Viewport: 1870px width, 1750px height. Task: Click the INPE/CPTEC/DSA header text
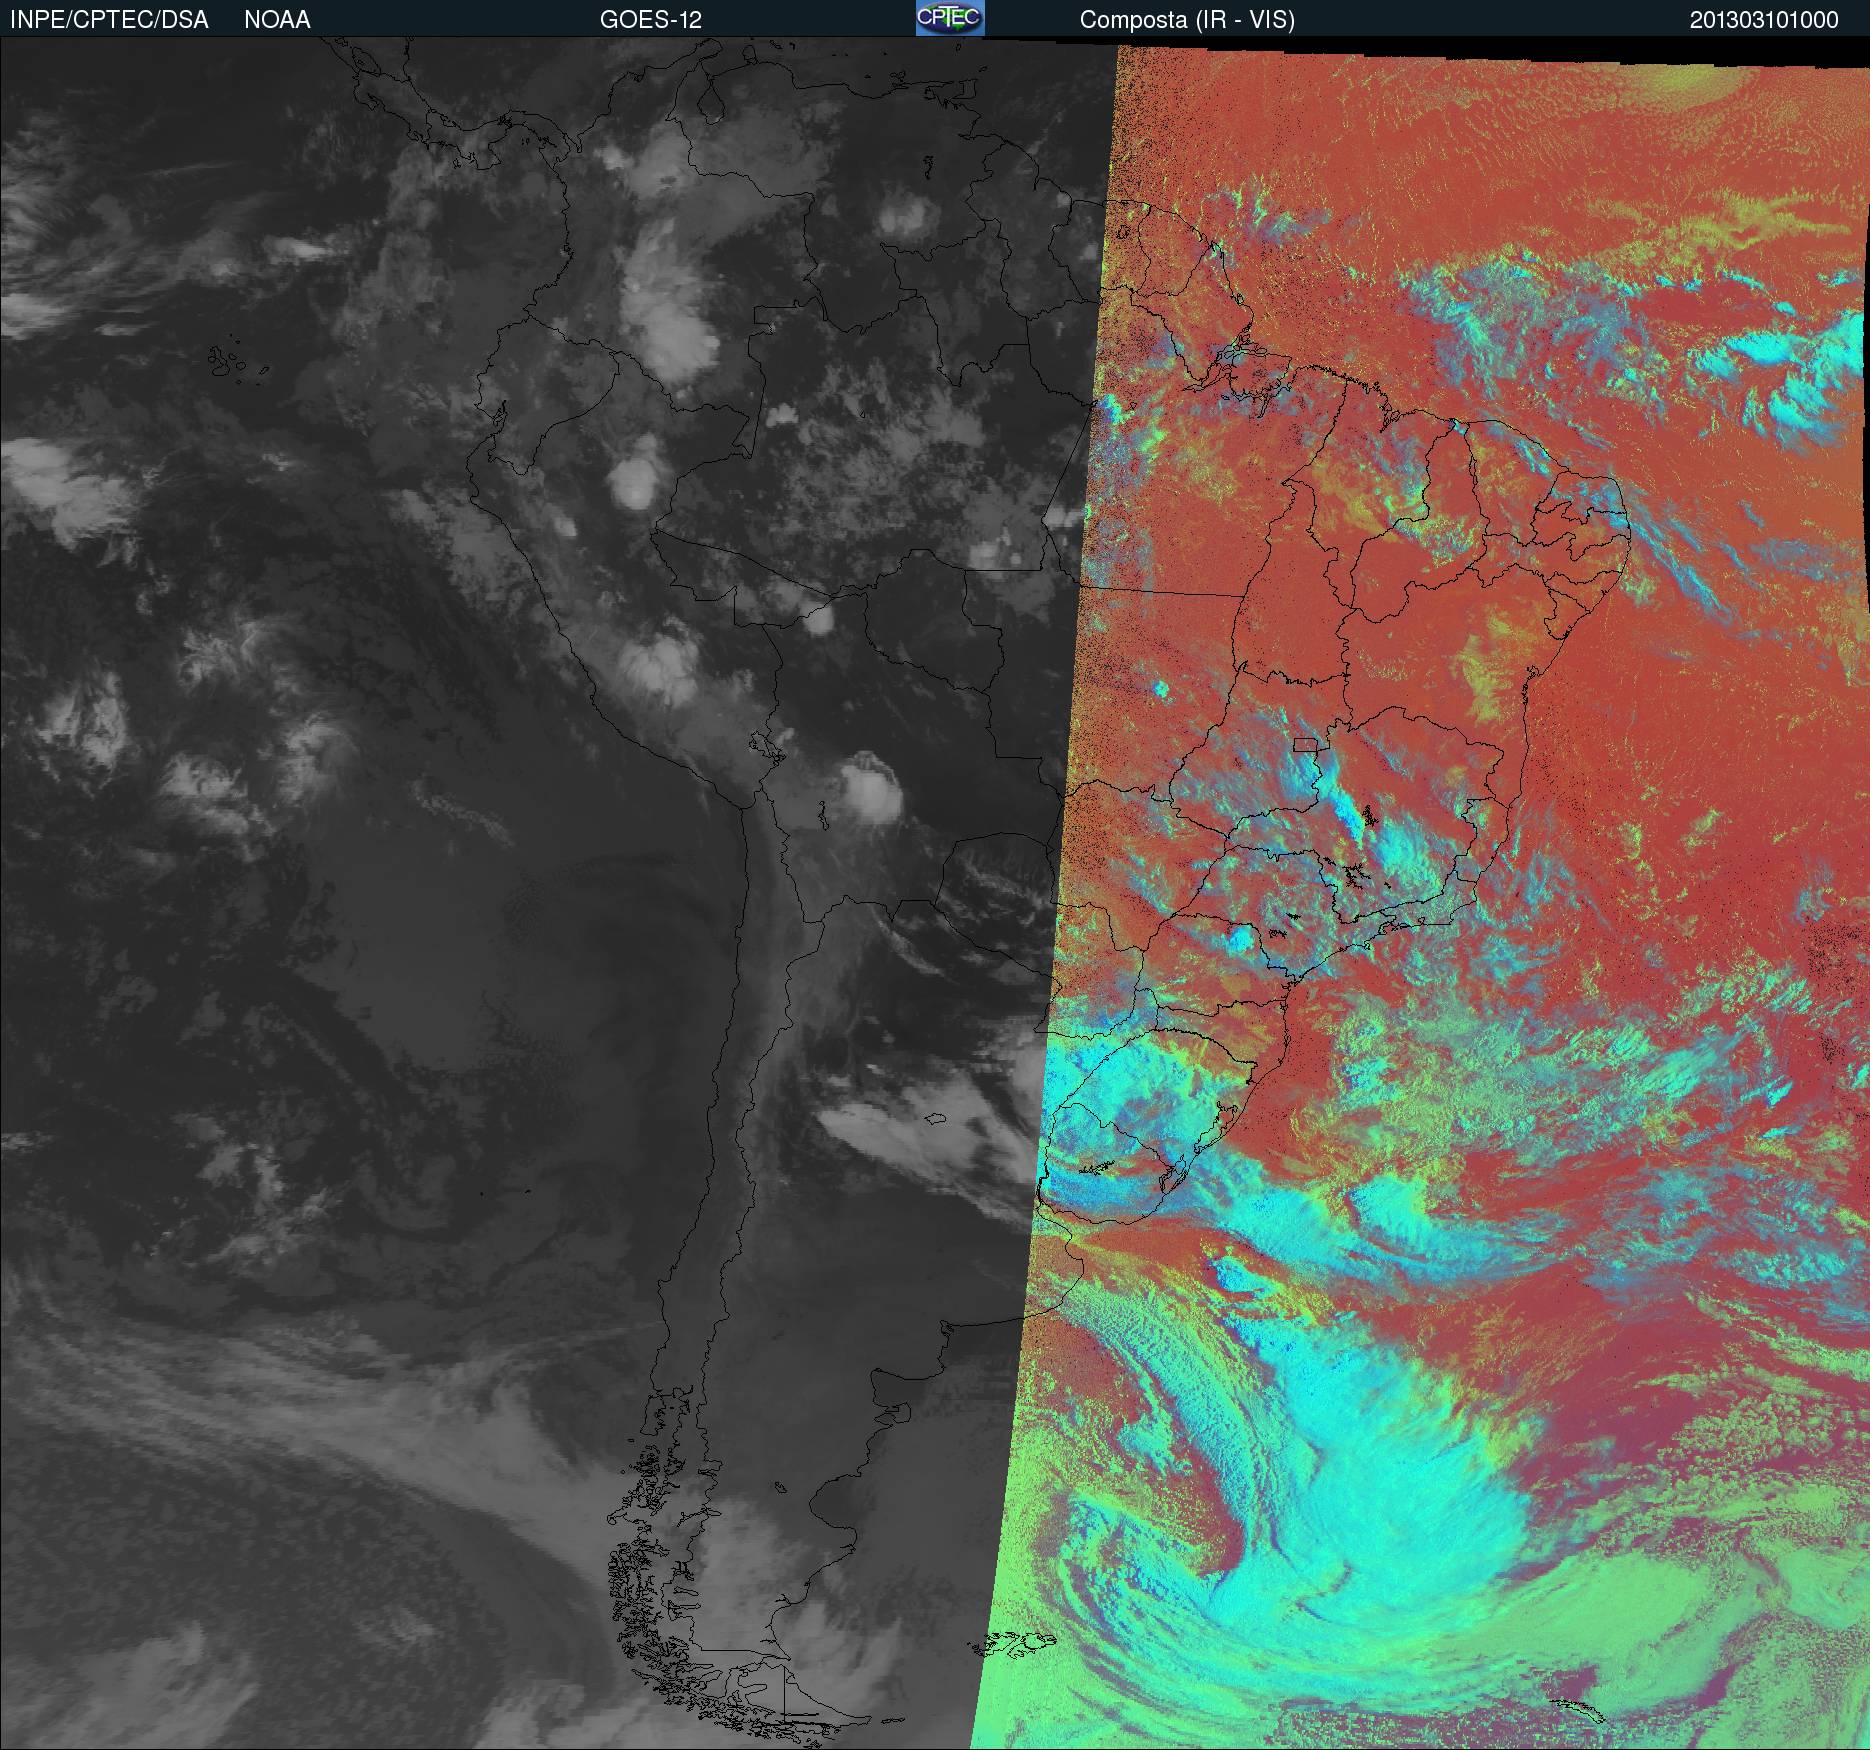pos(109,20)
